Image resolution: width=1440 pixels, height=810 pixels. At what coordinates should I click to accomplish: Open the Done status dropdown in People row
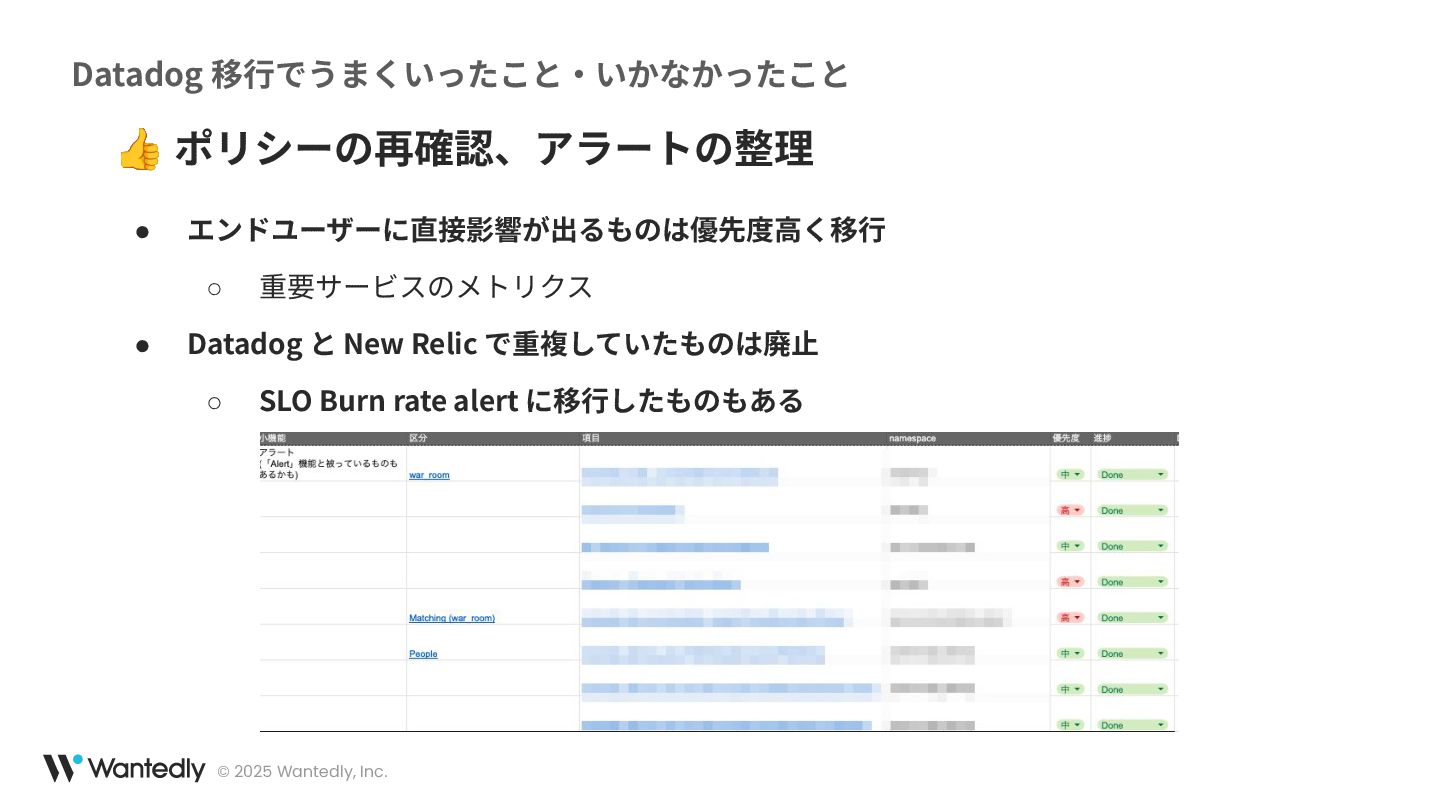coord(1132,654)
